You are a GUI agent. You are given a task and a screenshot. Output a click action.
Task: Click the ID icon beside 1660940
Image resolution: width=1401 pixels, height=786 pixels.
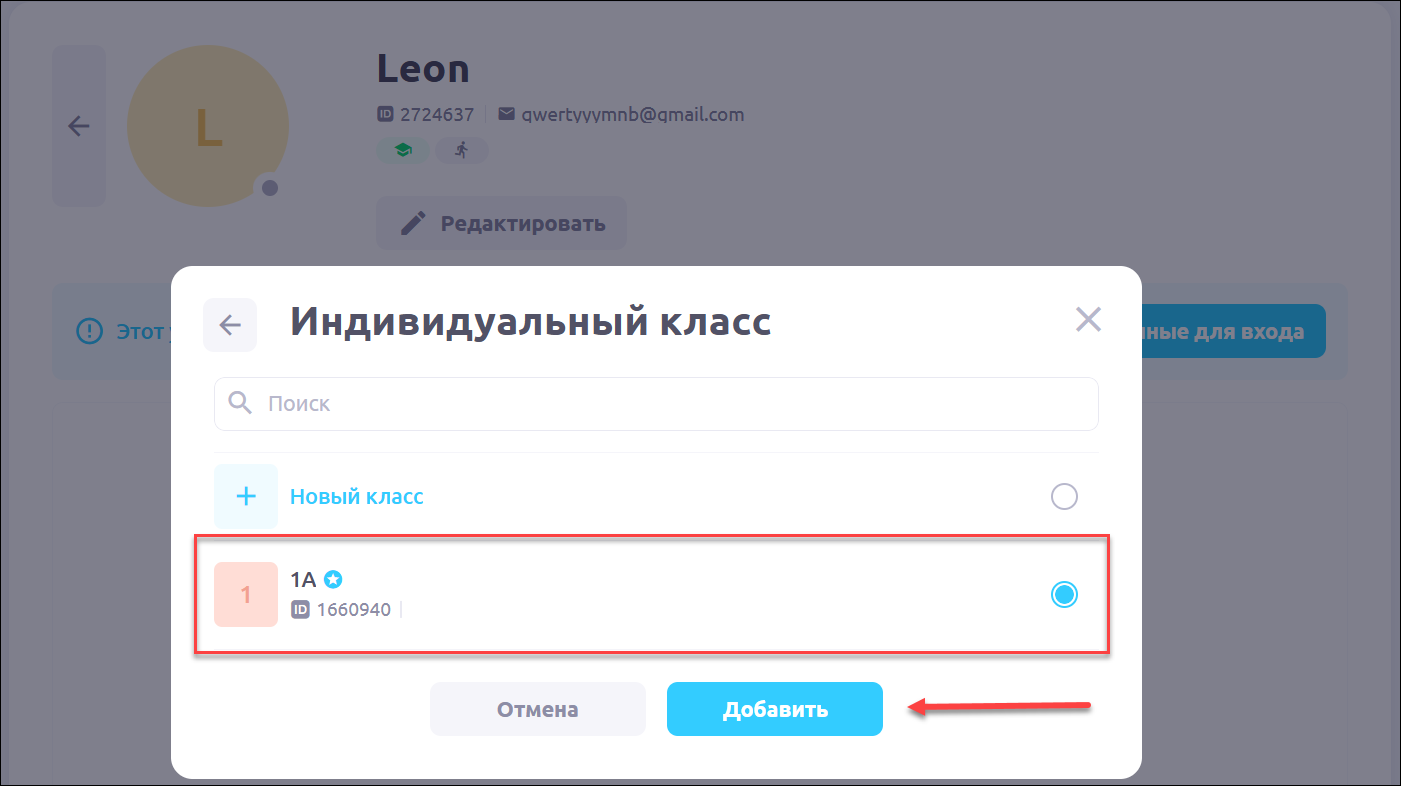pos(300,609)
